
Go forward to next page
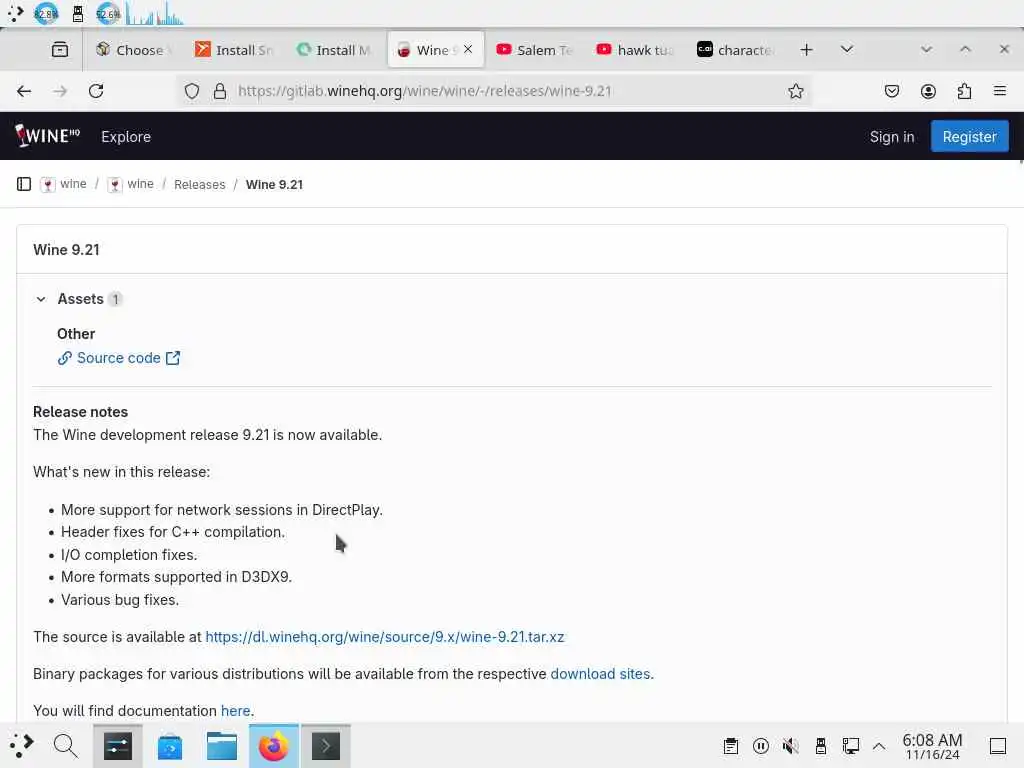(x=60, y=91)
